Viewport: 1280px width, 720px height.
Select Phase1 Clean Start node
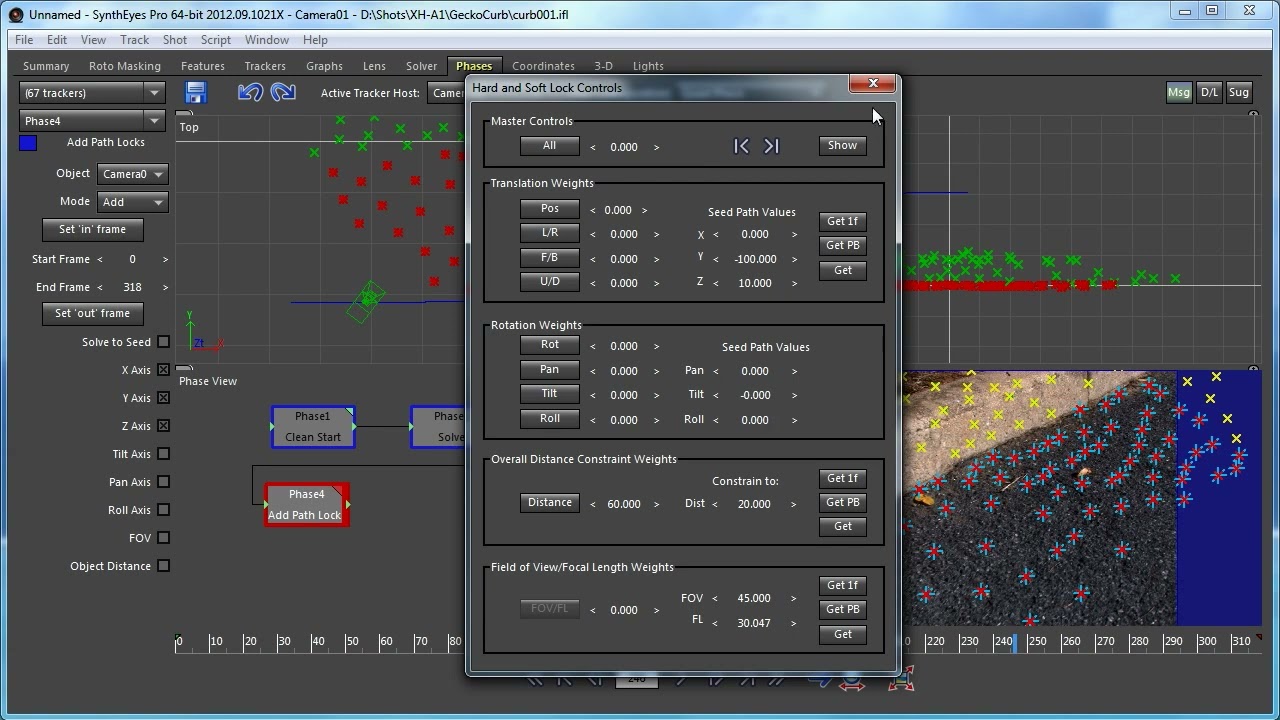tap(313, 427)
